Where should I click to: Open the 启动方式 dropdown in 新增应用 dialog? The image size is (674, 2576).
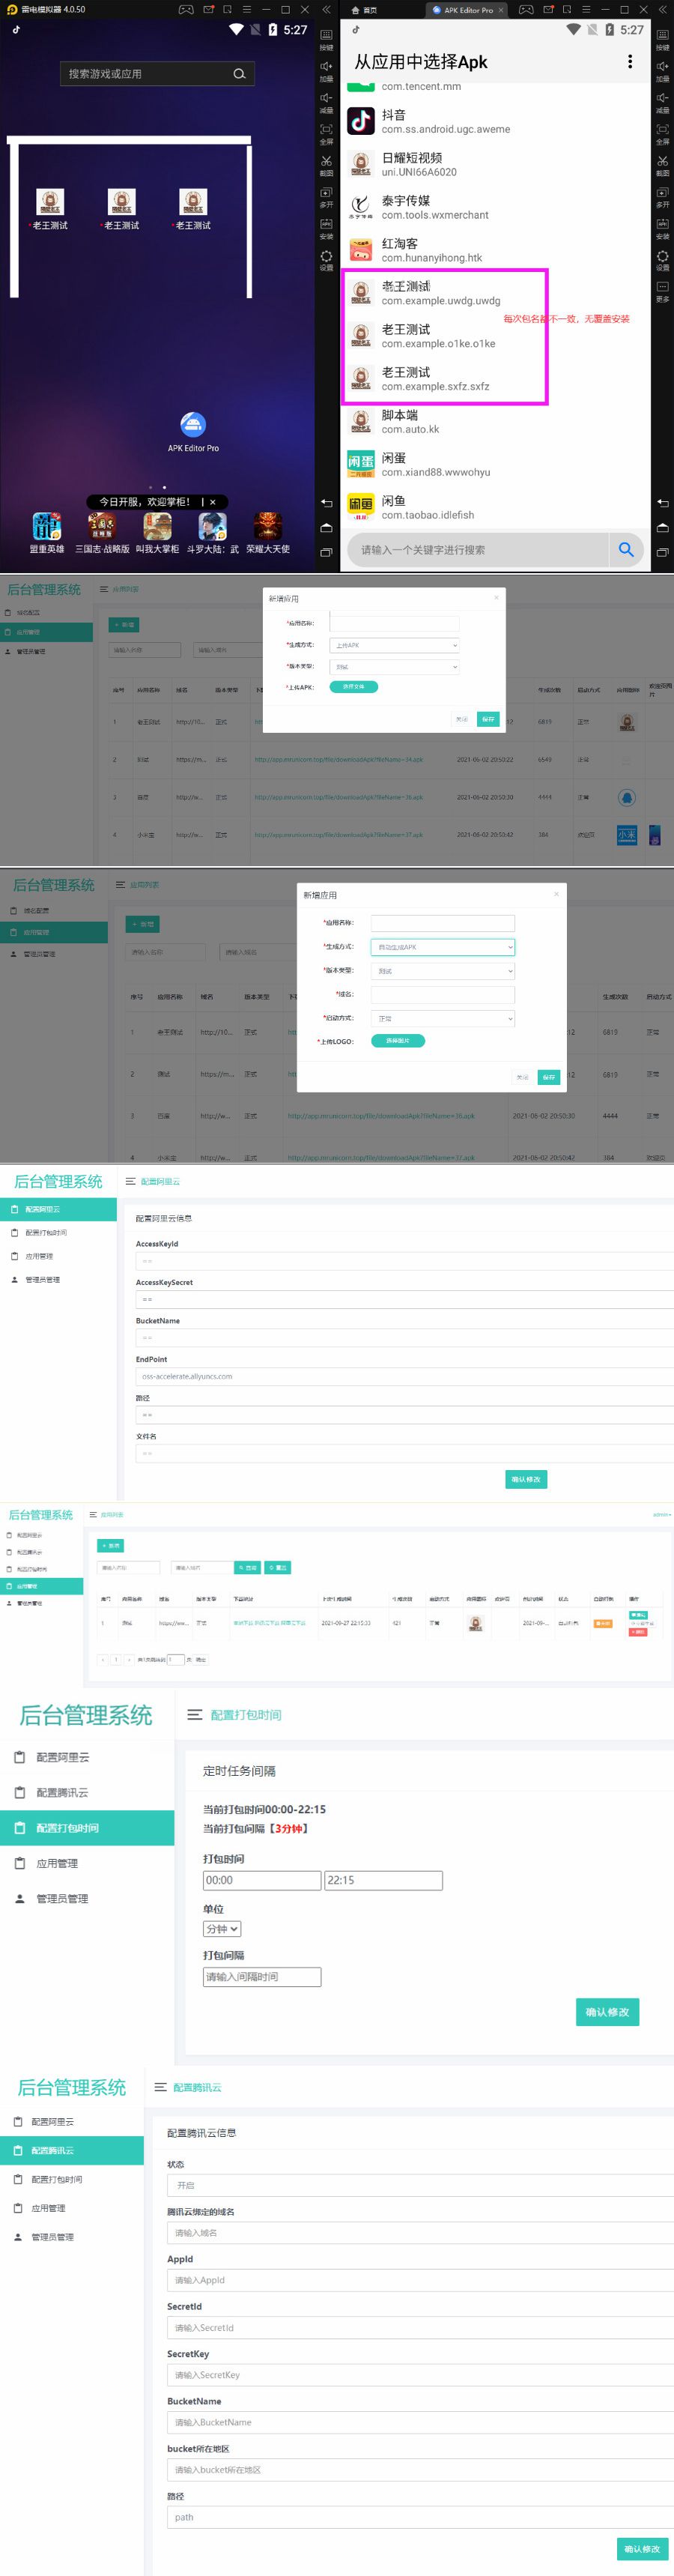click(442, 1018)
